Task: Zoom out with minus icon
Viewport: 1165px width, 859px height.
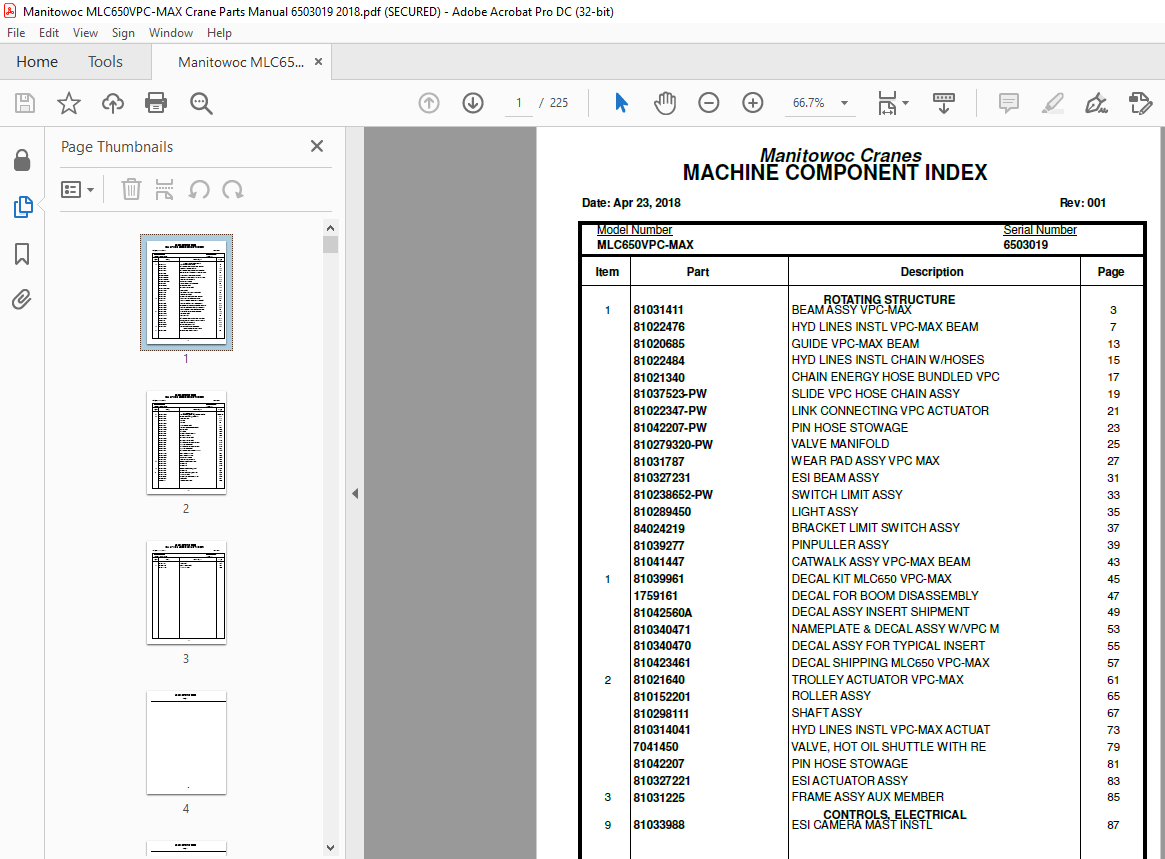Action: [x=709, y=103]
